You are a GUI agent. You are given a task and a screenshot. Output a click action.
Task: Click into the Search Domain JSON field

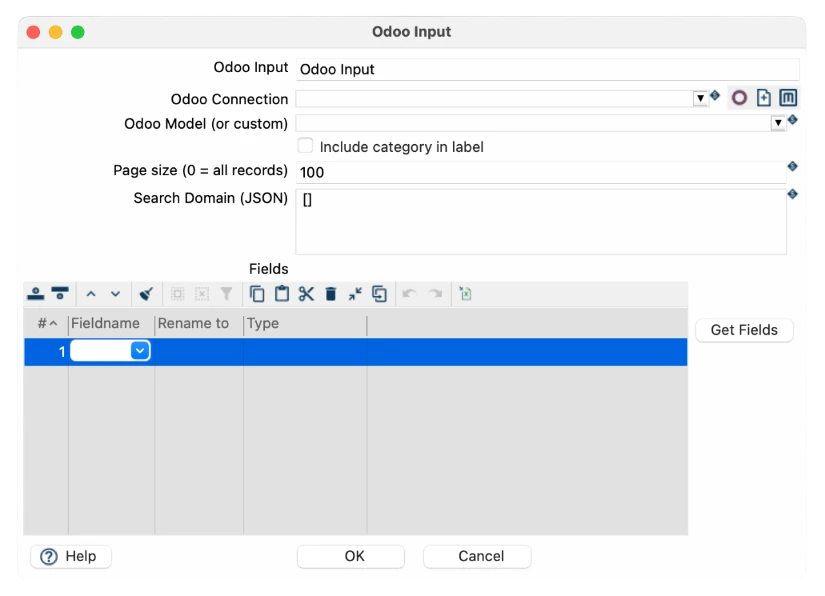(x=540, y=221)
